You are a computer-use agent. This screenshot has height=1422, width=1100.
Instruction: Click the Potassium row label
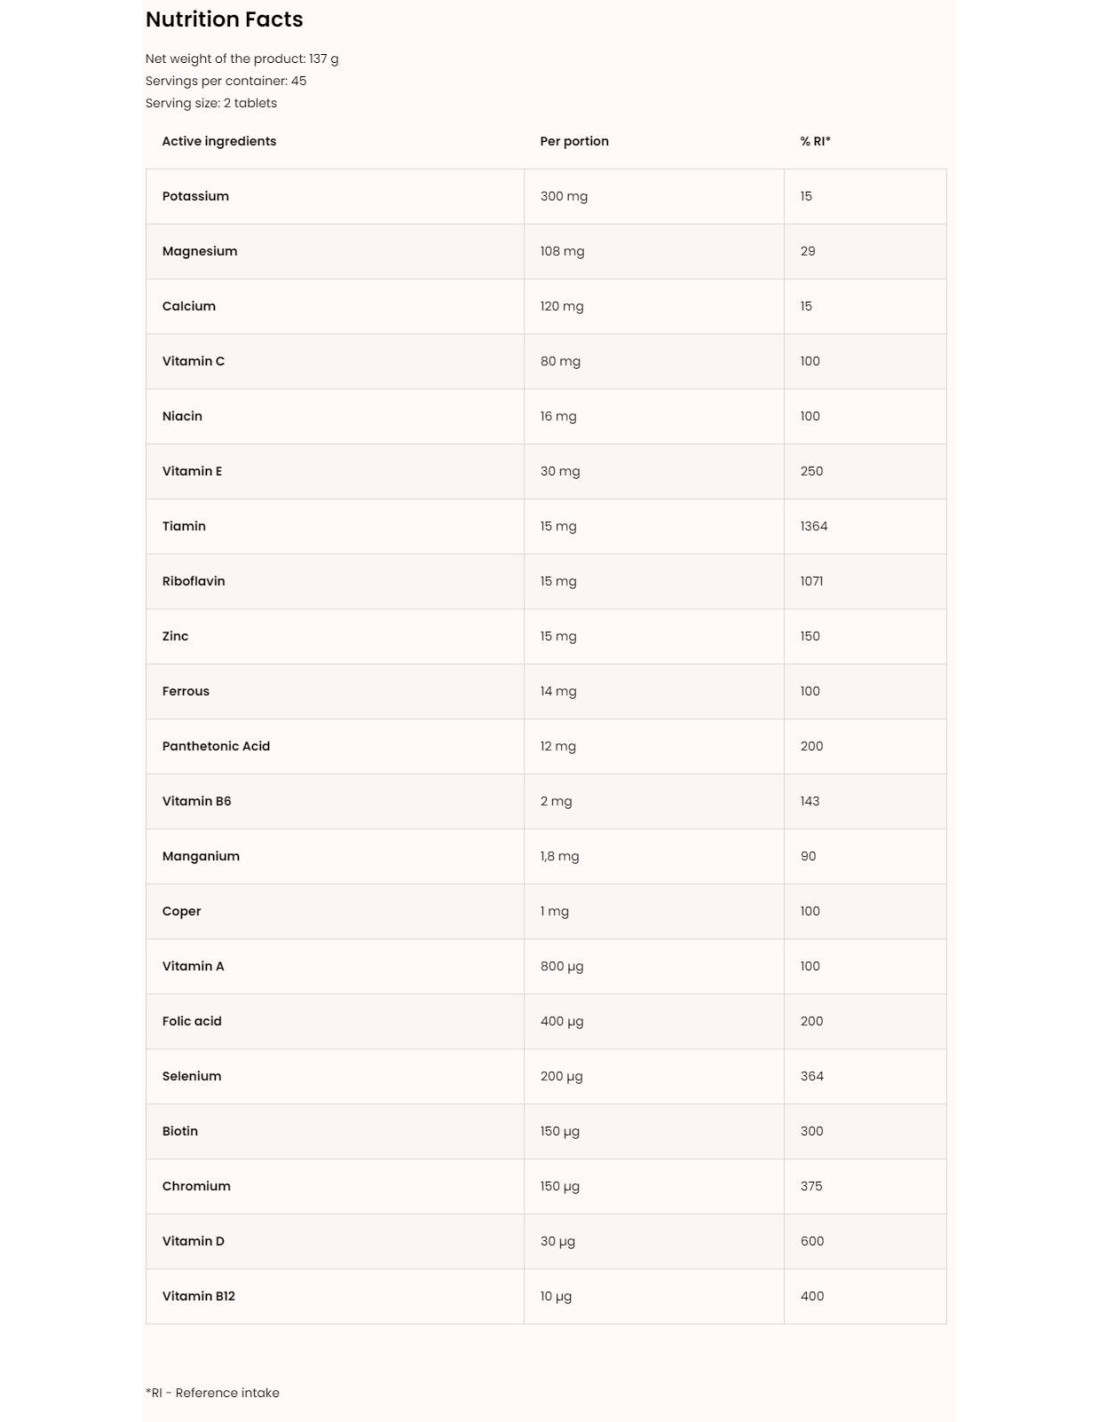[195, 196]
